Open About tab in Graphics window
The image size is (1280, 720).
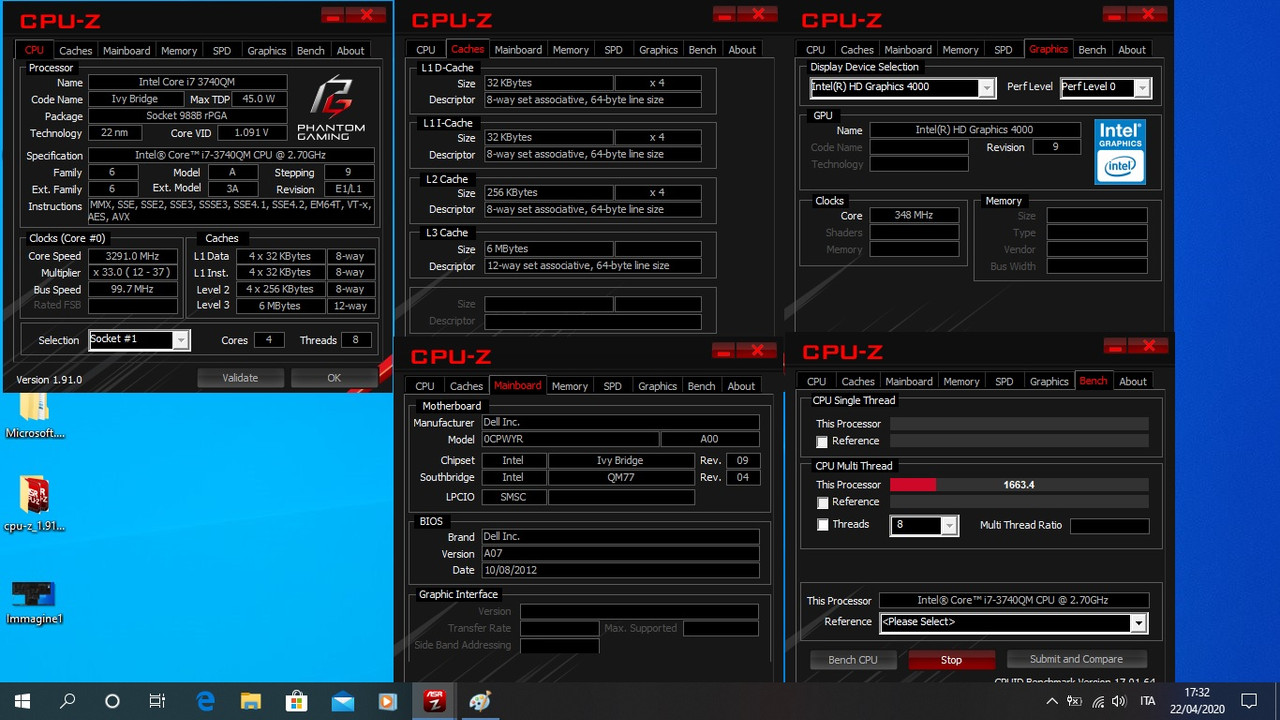1132,50
